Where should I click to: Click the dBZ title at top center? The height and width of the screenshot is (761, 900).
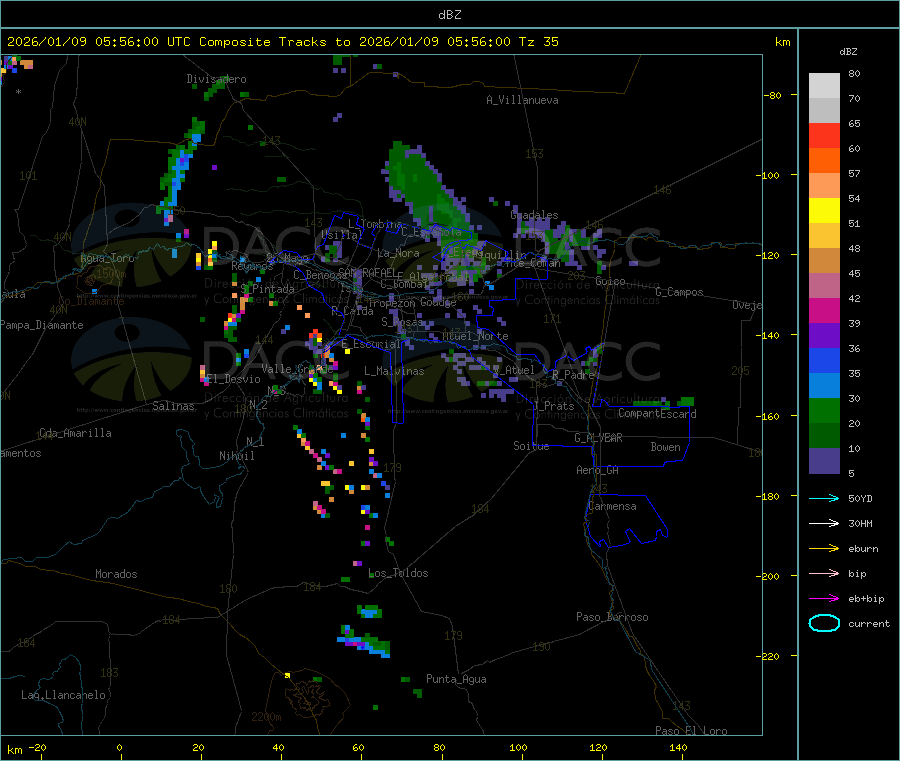click(449, 15)
